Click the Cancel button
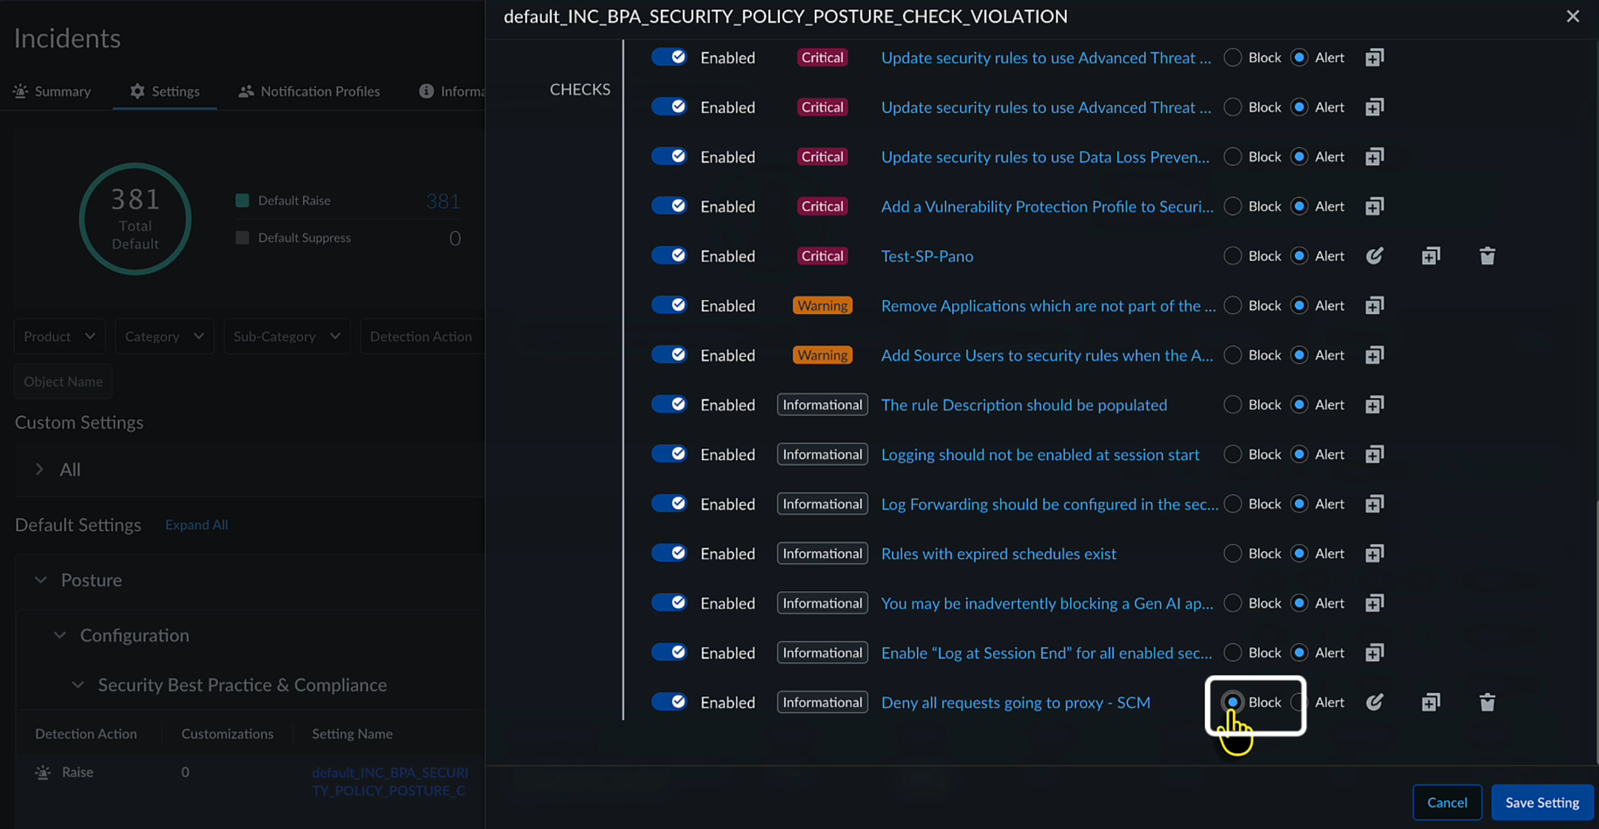Viewport: 1599px width, 829px height. [x=1446, y=802]
